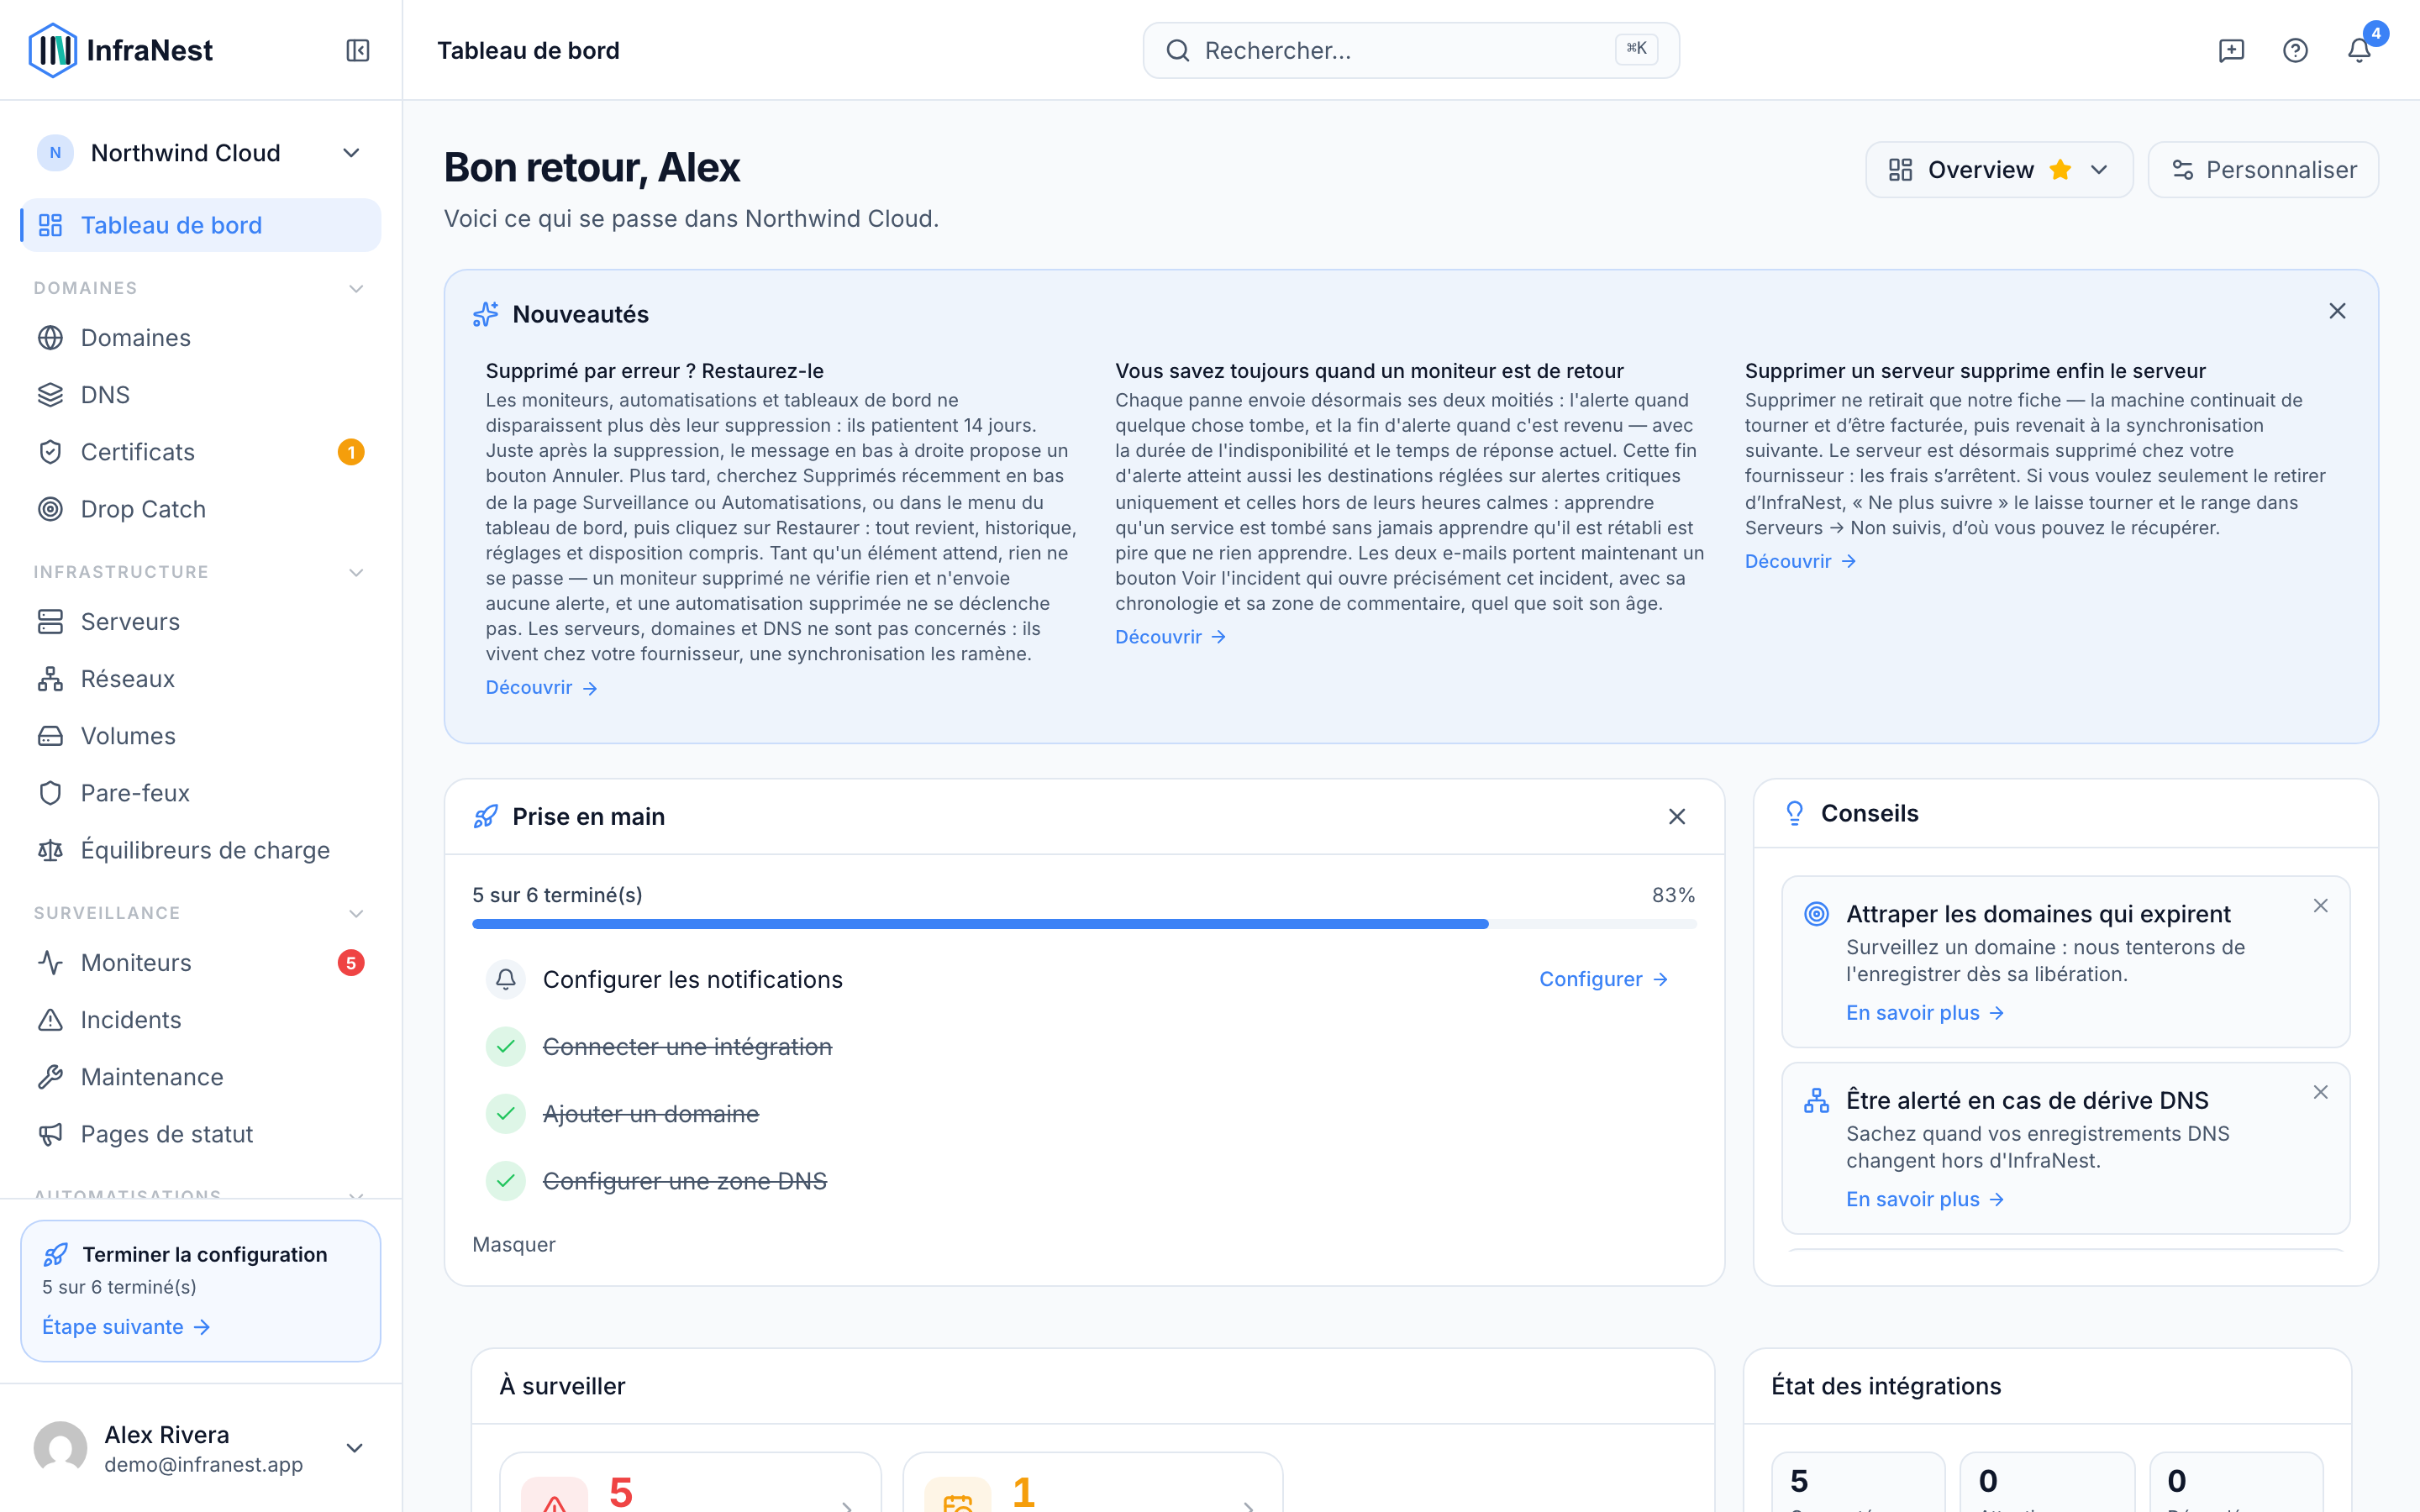The height and width of the screenshot is (1512, 2420).
Task: Open the help question-mark icon
Action: 2295,50
